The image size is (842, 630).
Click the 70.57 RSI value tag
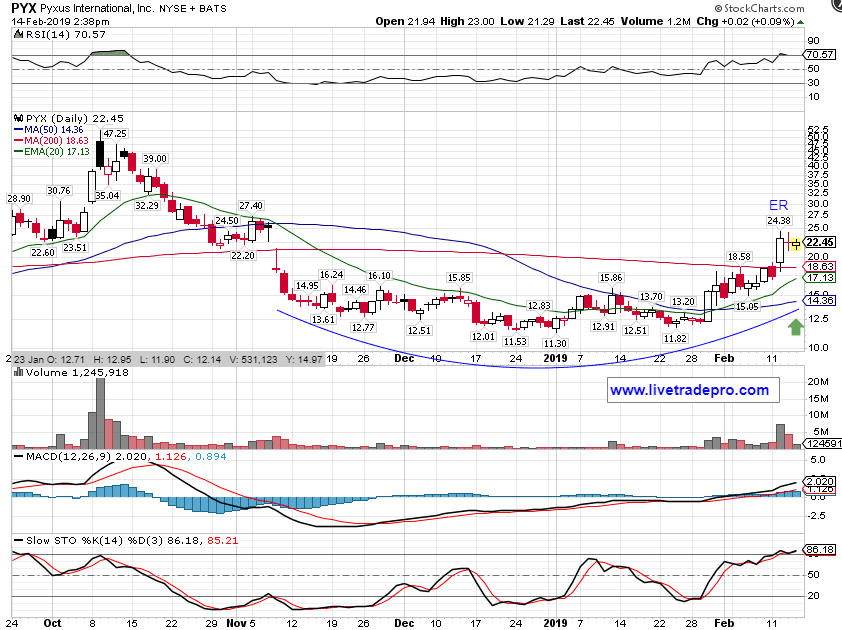[819, 54]
